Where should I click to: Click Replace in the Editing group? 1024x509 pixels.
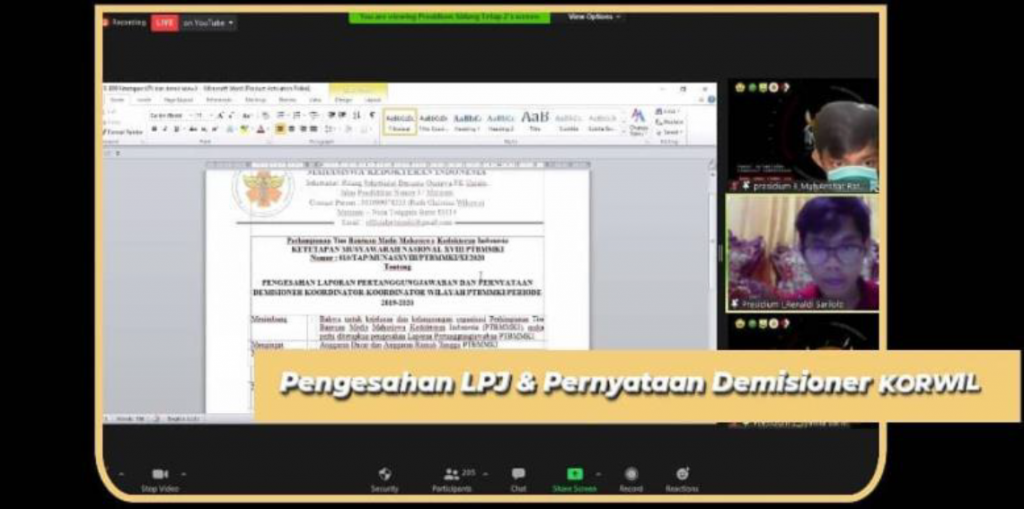(669, 122)
